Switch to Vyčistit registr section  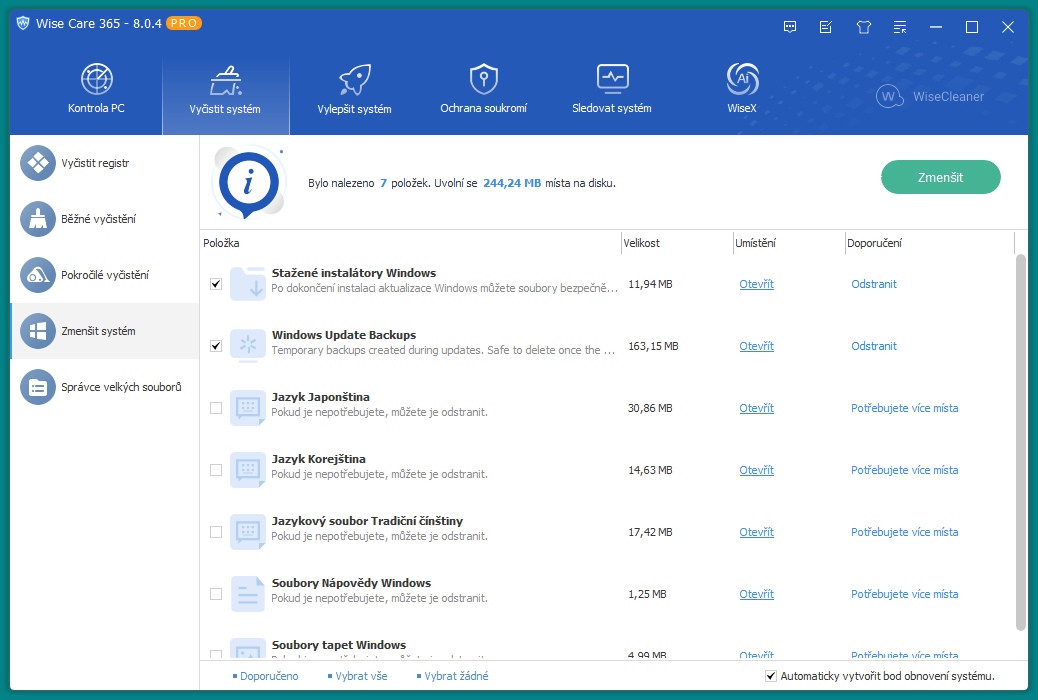click(105, 163)
